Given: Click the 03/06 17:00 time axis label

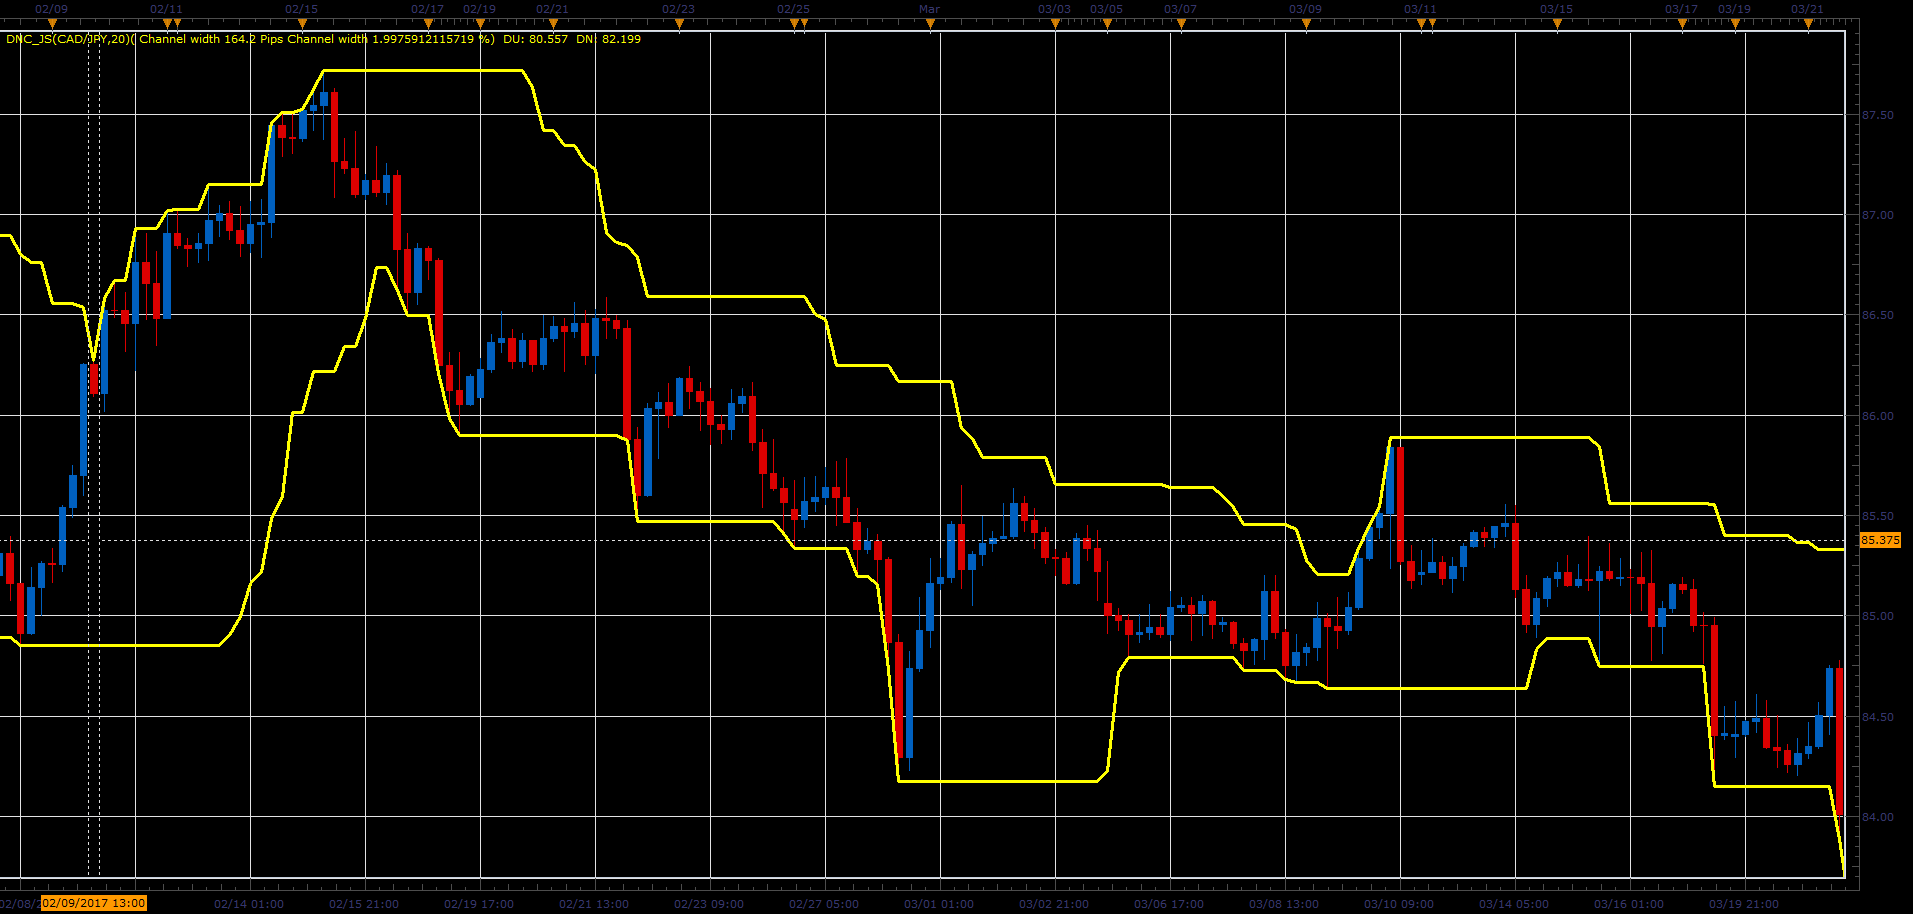Looking at the screenshot, I should coord(1169,904).
